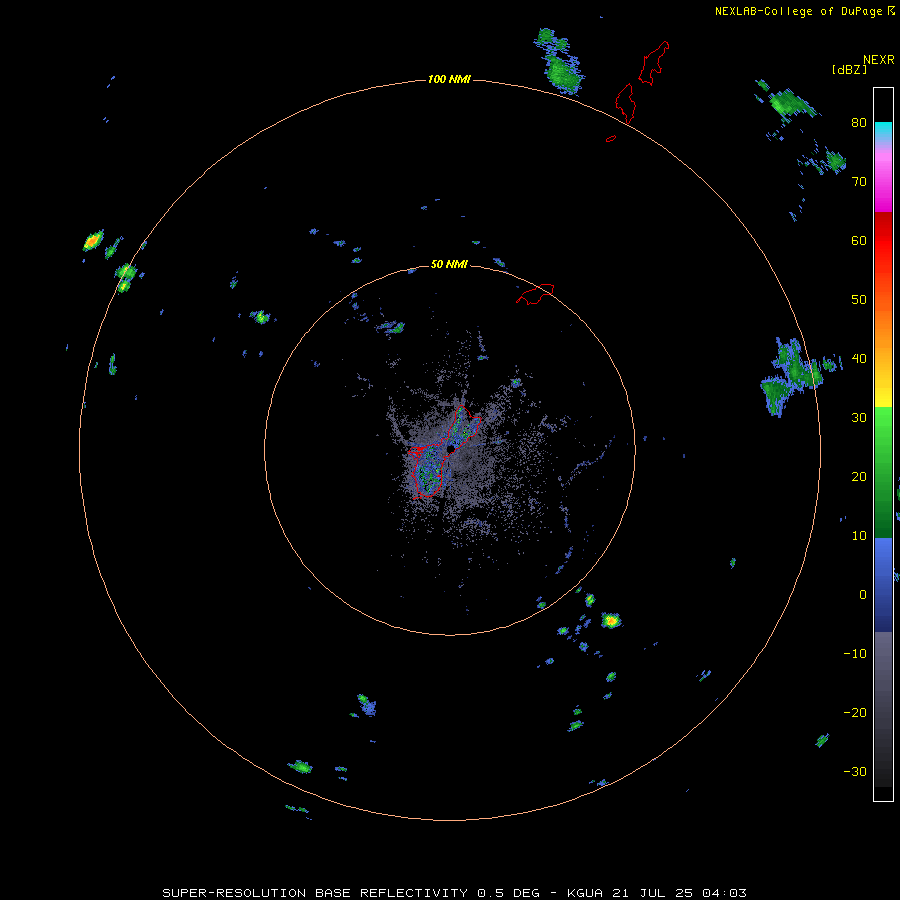Click the -10 value on the dBZ scale

click(855, 654)
